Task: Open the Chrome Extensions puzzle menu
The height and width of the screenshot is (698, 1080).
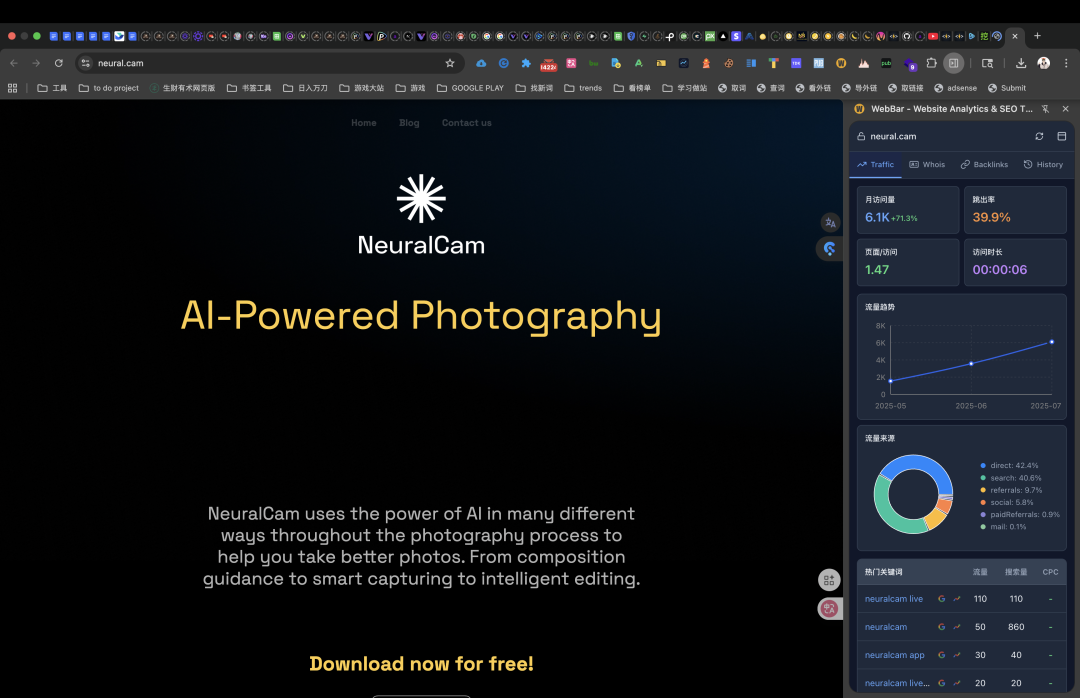Action: (x=931, y=63)
